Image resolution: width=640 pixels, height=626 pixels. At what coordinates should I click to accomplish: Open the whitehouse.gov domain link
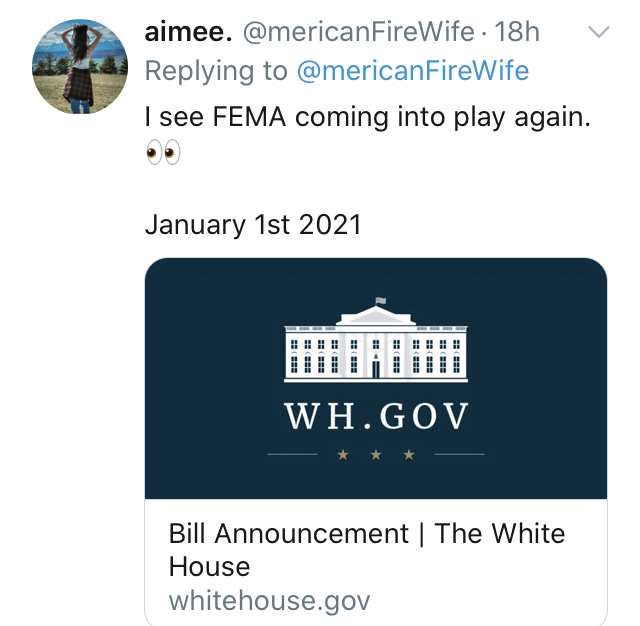coord(269,601)
